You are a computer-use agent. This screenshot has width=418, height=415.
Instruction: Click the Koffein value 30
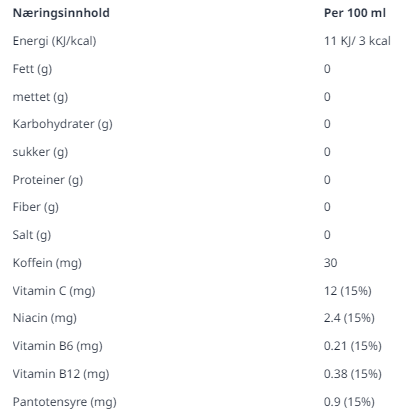330,263
